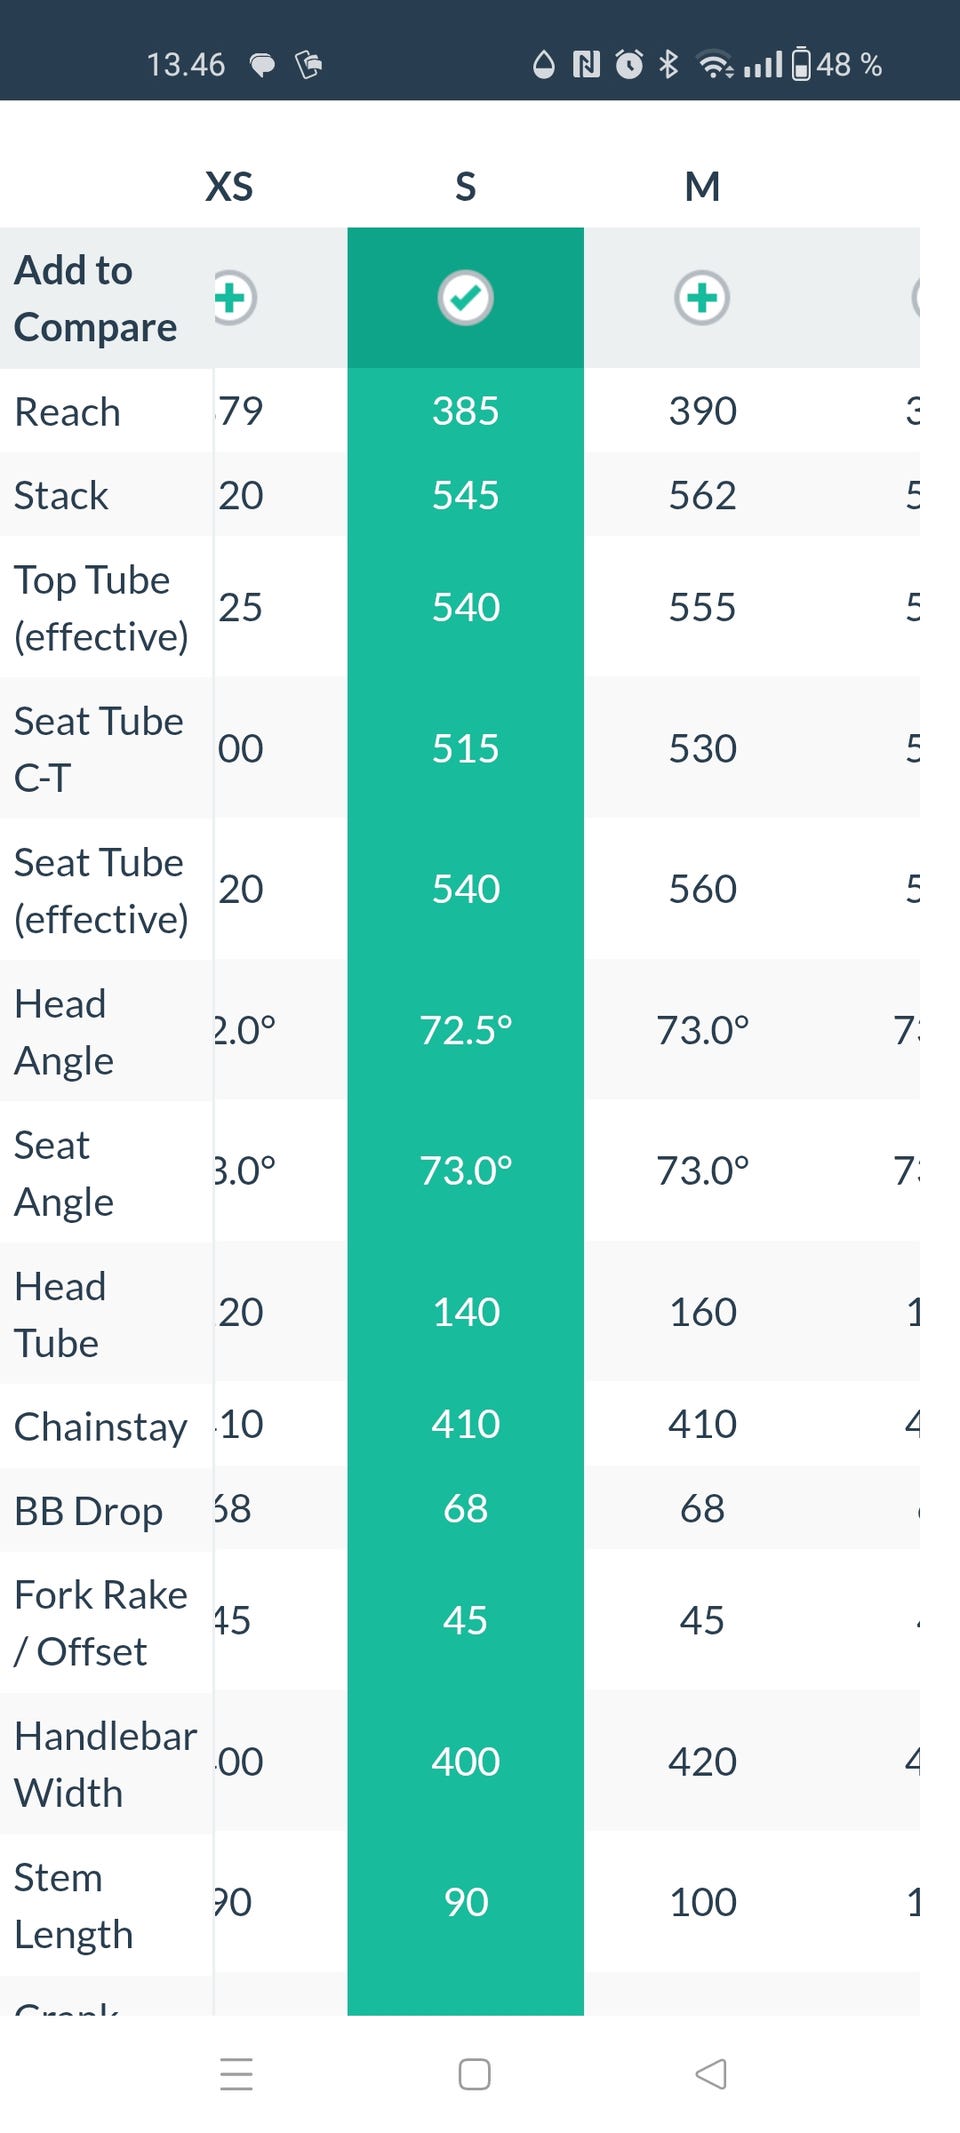
Task: Select the S size column header
Action: coord(466,187)
